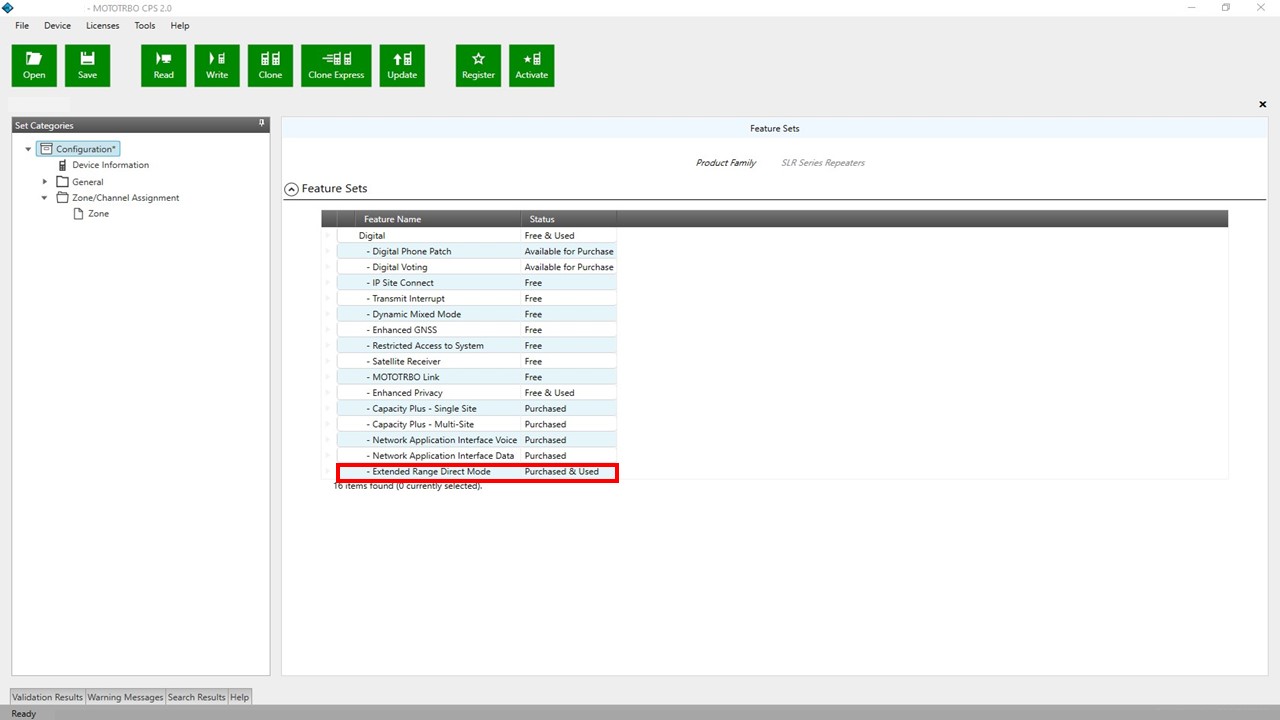Save the codeplug using the Save icon

pyautogui.click(x=87, y=63)
